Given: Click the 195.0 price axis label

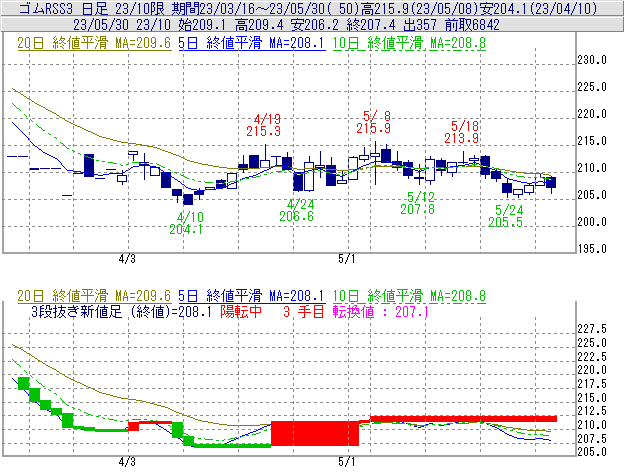Looking at the screenshot, I should point(592,249).
